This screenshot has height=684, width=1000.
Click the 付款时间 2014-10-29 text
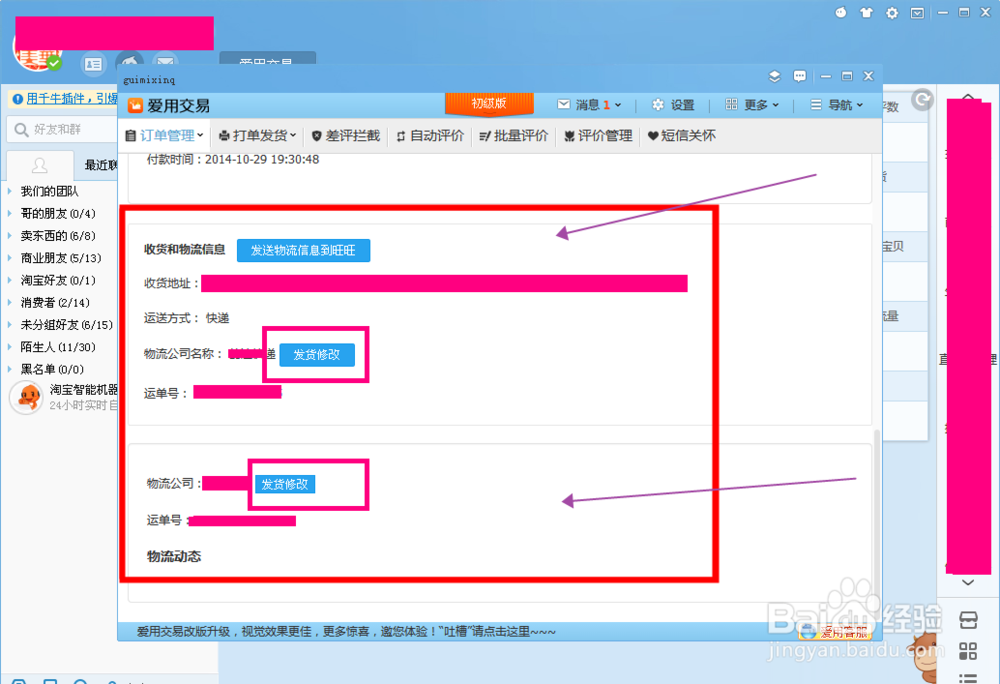click(x=233, y=159)
